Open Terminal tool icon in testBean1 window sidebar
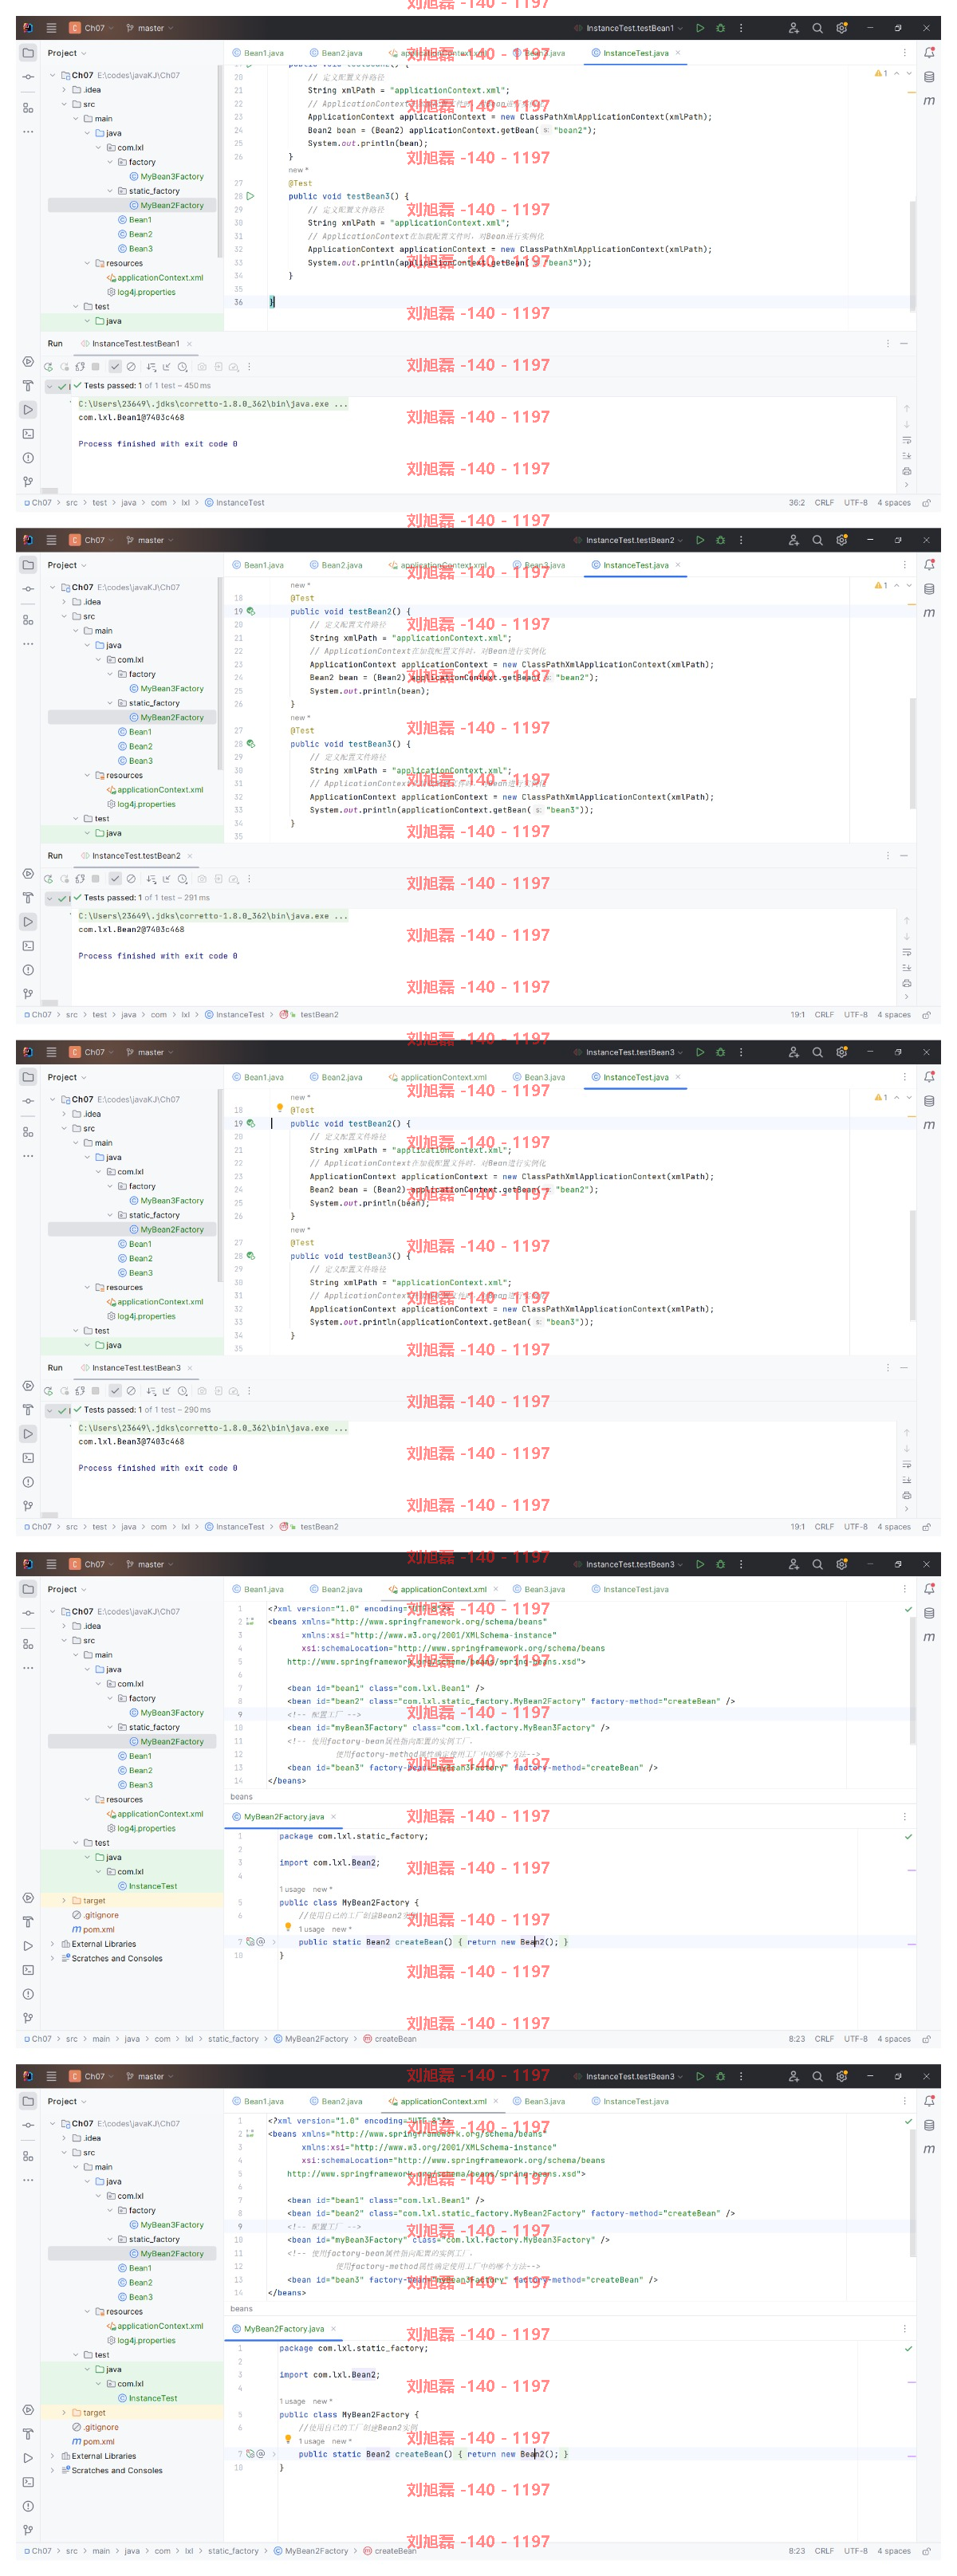Image resolution: width=957 pixels, height=2576 pixels. pos(28,434)
